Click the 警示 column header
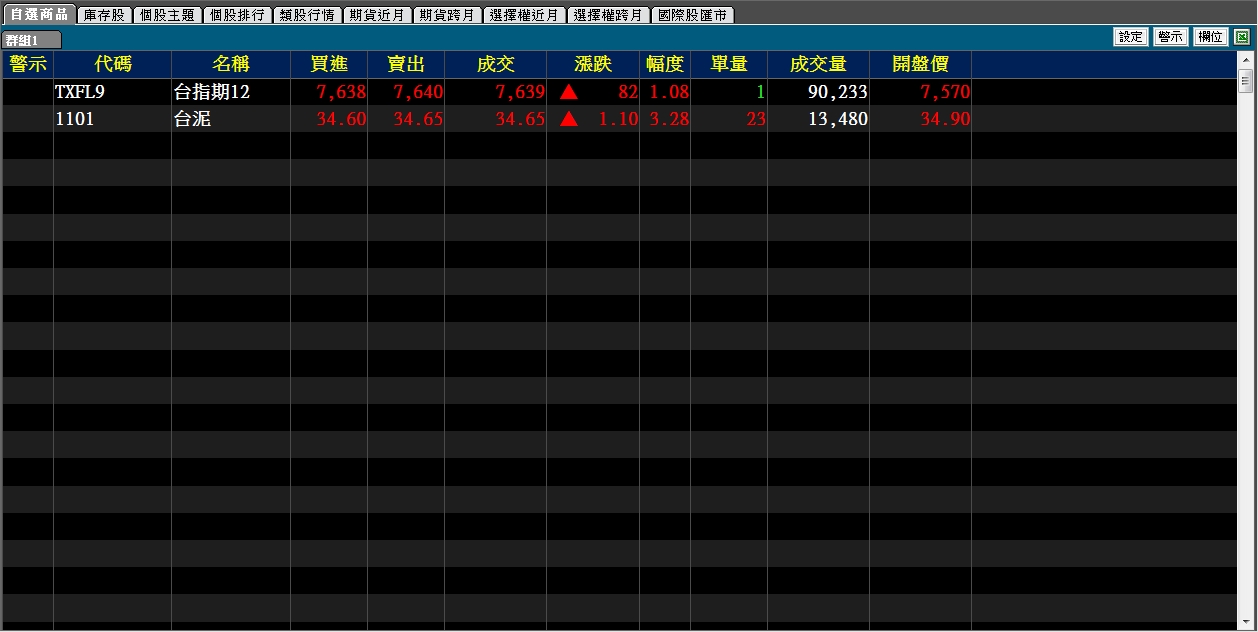 pyautogui.click(x=28, y=64)
